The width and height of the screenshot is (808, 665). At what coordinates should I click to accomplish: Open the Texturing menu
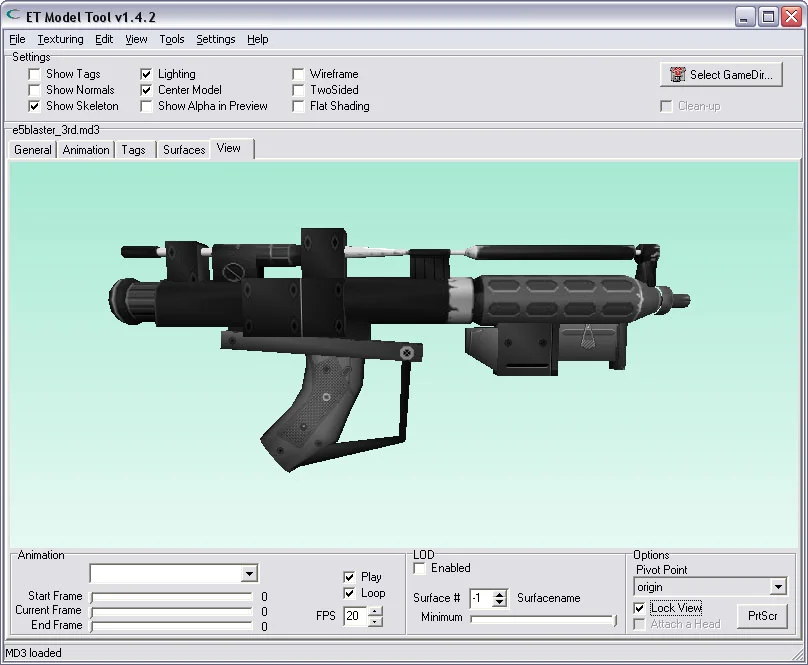click(60, 39)
